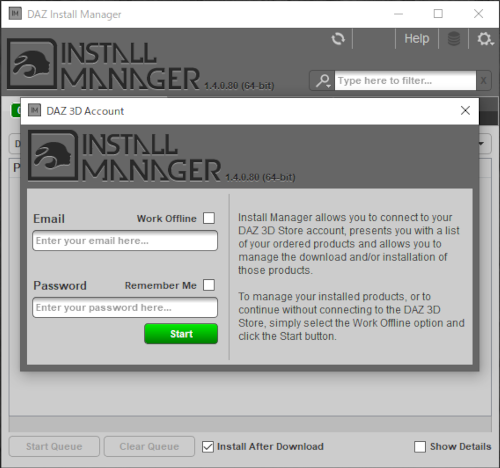Click the IM icon in main title bar
Viewport: 500px width, 468px height.
(x=15, y=14)
